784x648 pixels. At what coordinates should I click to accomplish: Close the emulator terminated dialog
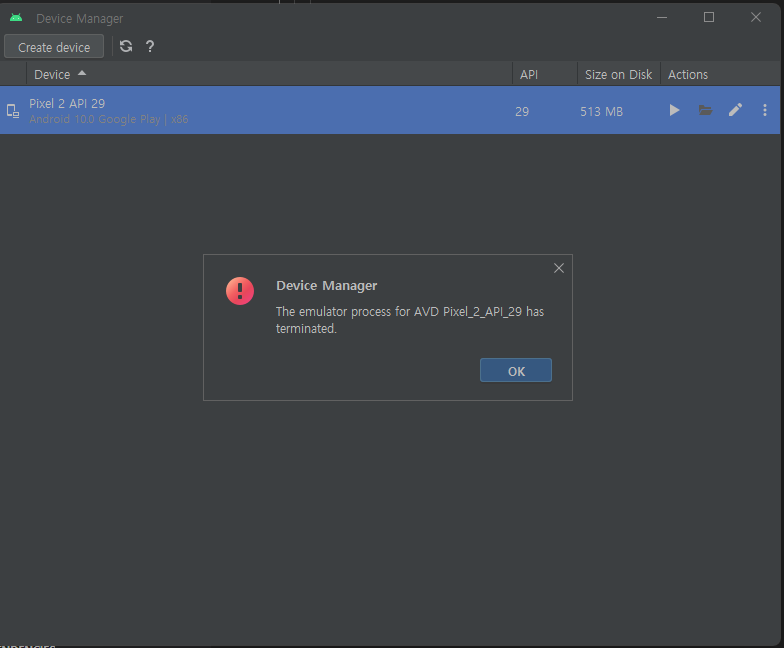558,268
